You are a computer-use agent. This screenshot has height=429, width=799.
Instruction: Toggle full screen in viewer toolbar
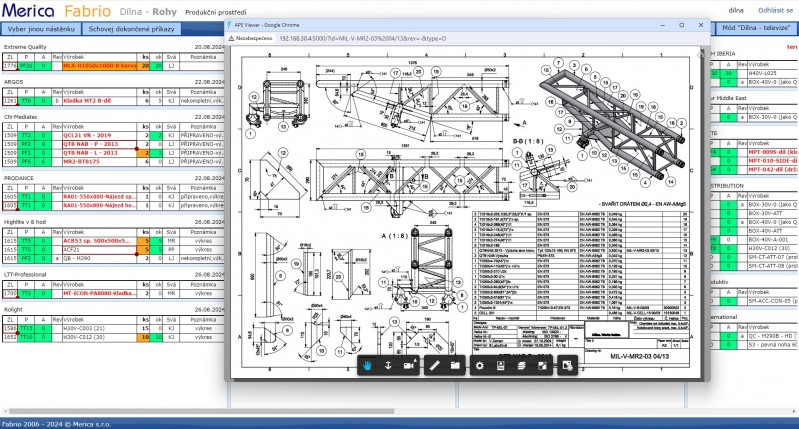pyautogui.click(x=541, y=366)
